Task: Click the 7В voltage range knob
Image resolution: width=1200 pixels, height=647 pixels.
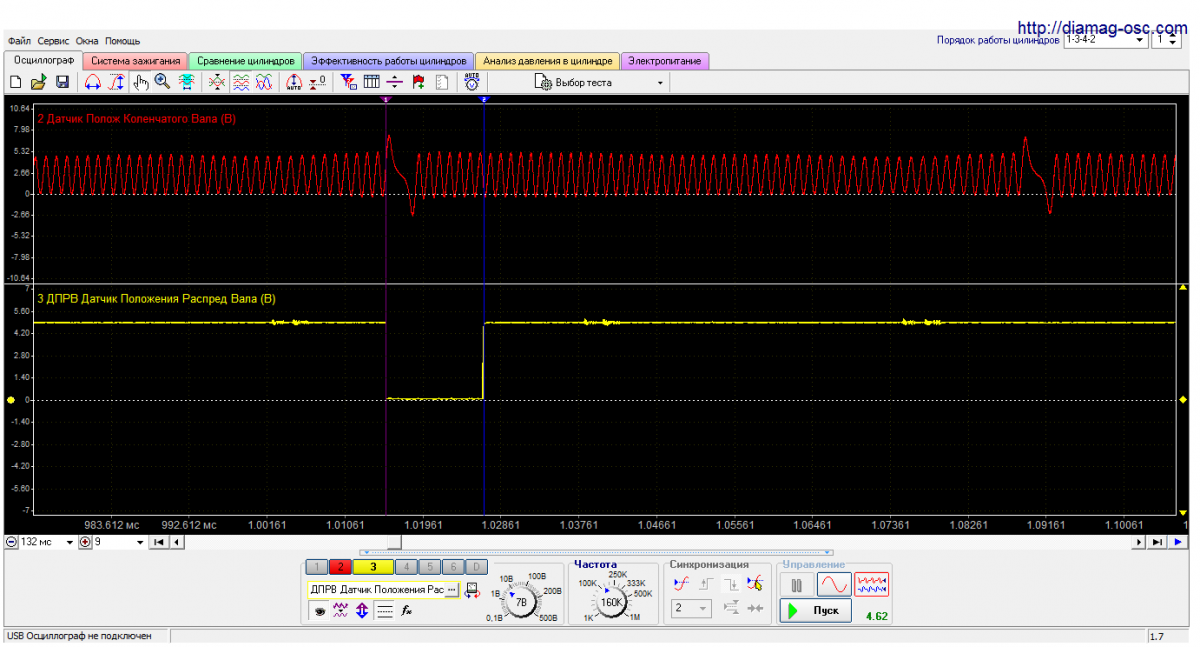Action: [521, 601]
